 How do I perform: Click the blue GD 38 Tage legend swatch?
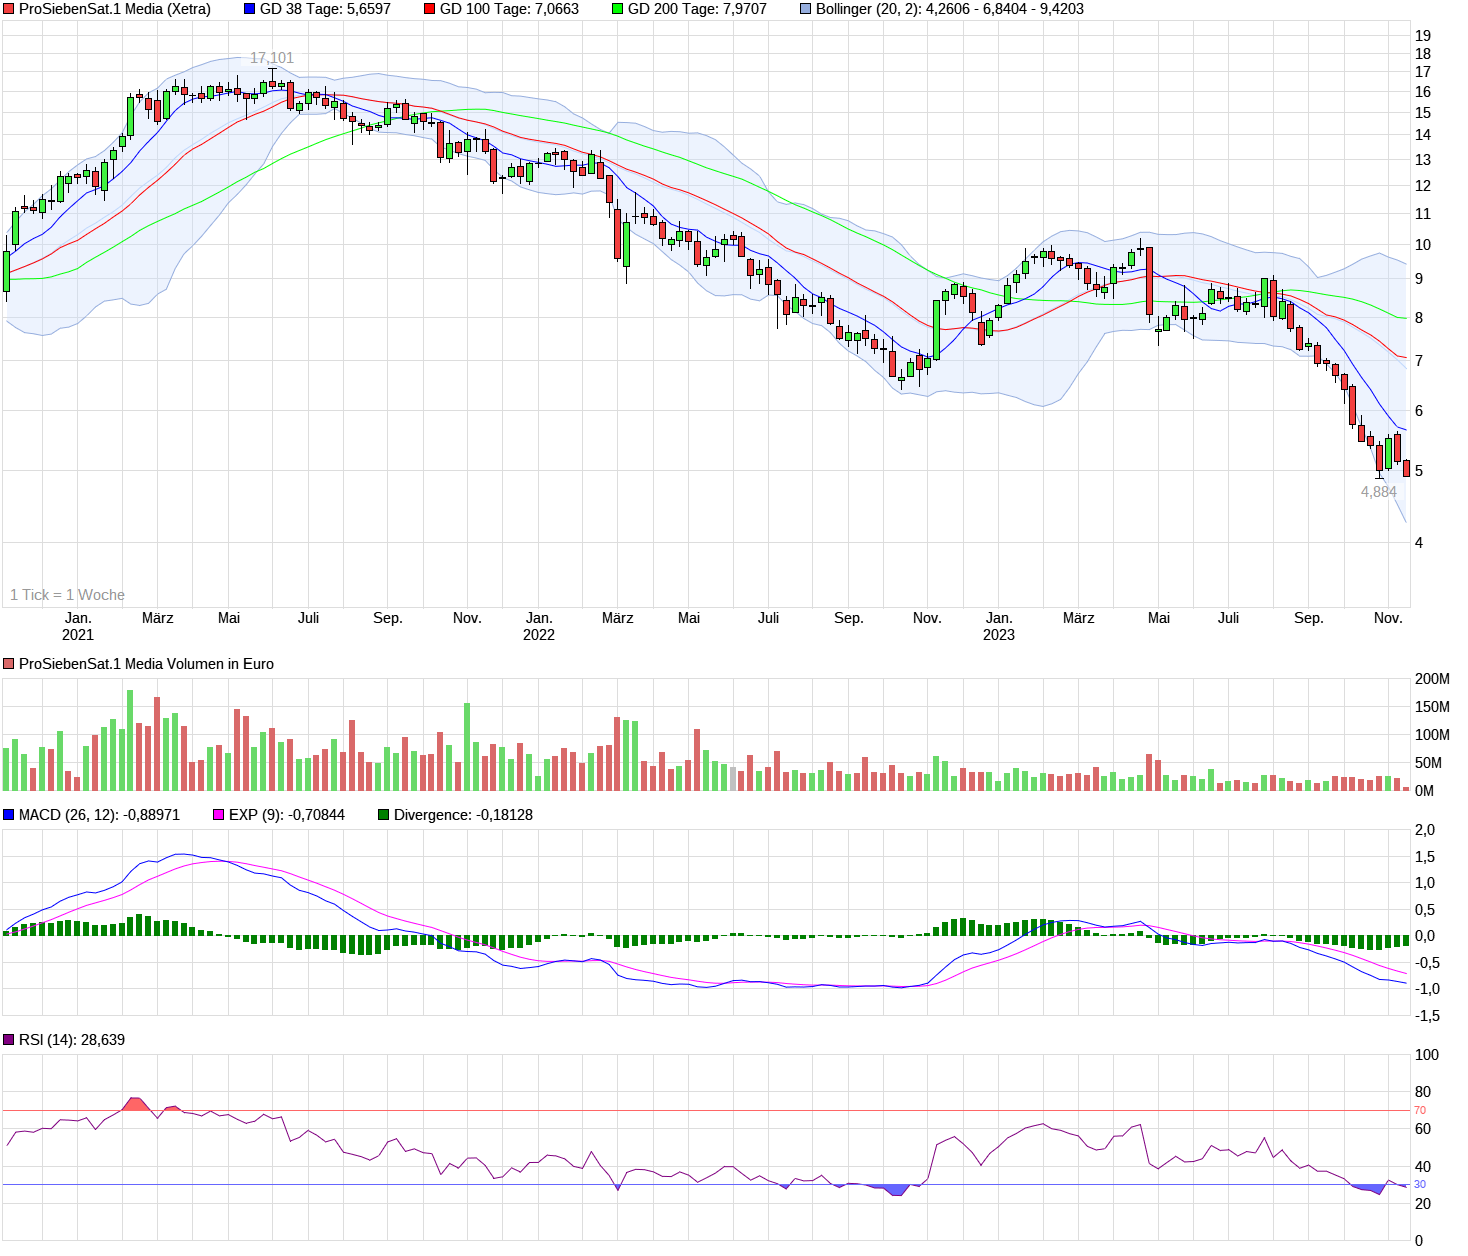click(249, 9)
